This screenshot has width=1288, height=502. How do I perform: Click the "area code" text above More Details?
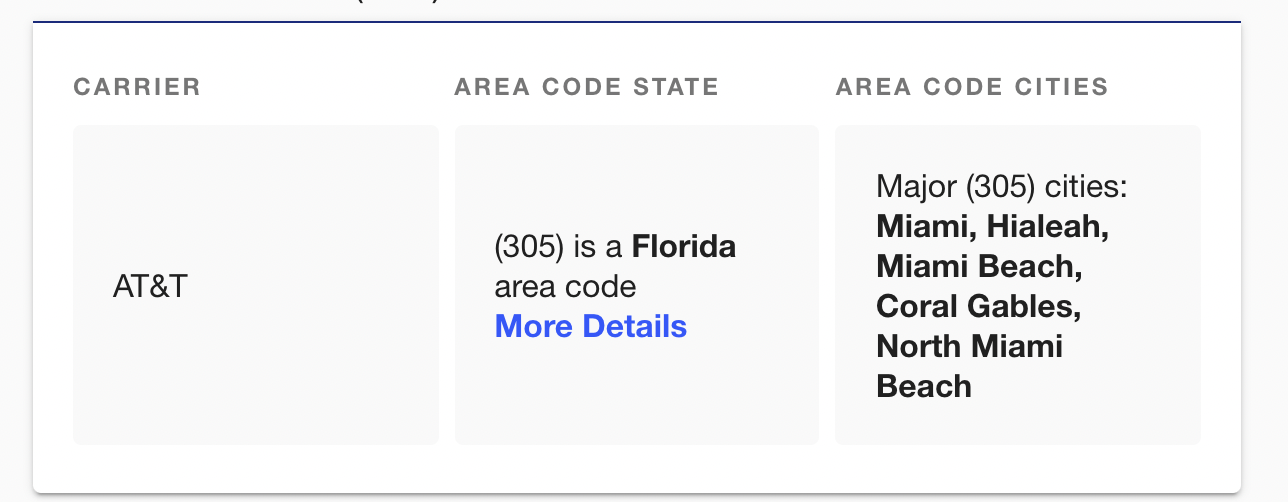coord(565,287)
